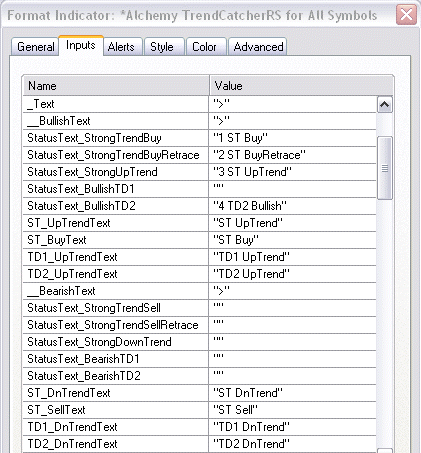Edit the "TD1 UpTrend" value cell

(x=293, y=257)
